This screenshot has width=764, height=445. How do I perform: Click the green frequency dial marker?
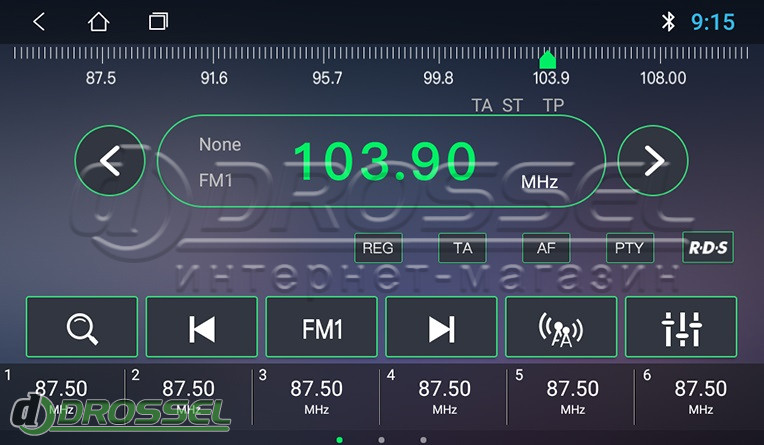548,59
